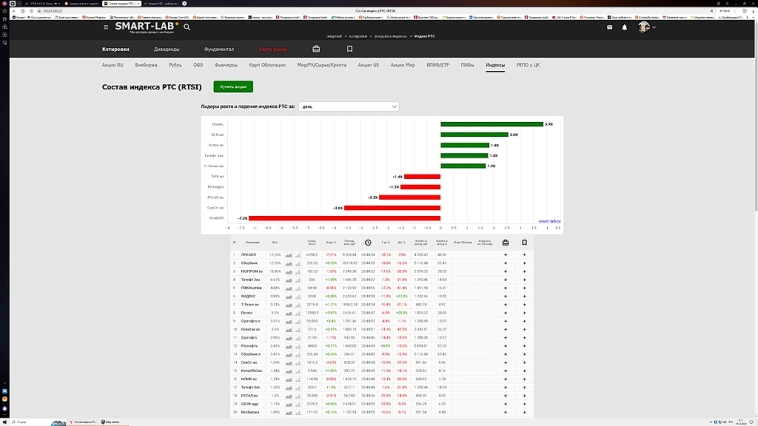Add ГАЗПРОМ ао to watchlist with its plus icon

point(524,271)
